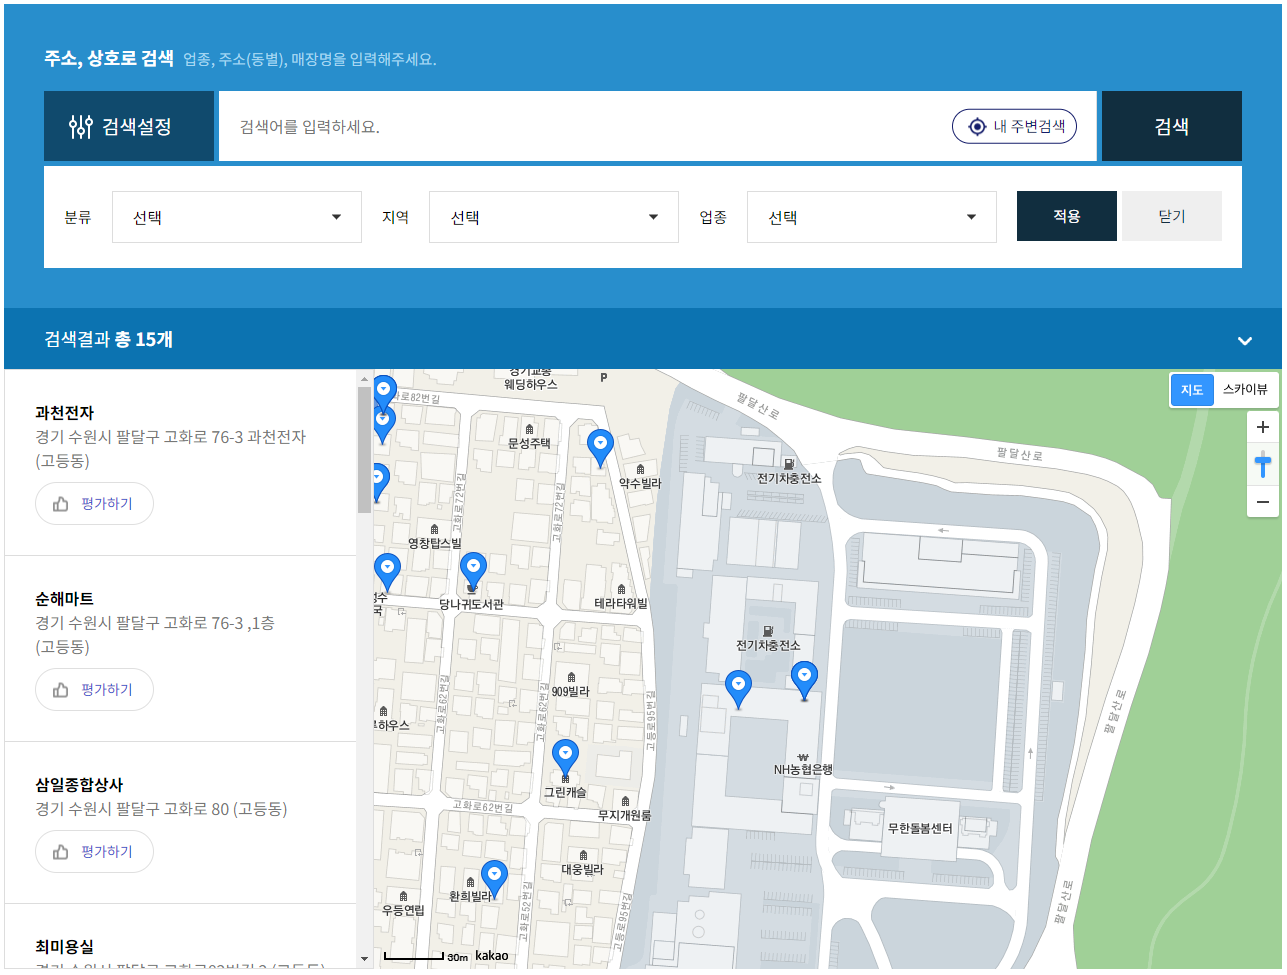Close the filter panel with 닫기
The height and width of the screenshot is (975, 1287).
click(1172, 216)
